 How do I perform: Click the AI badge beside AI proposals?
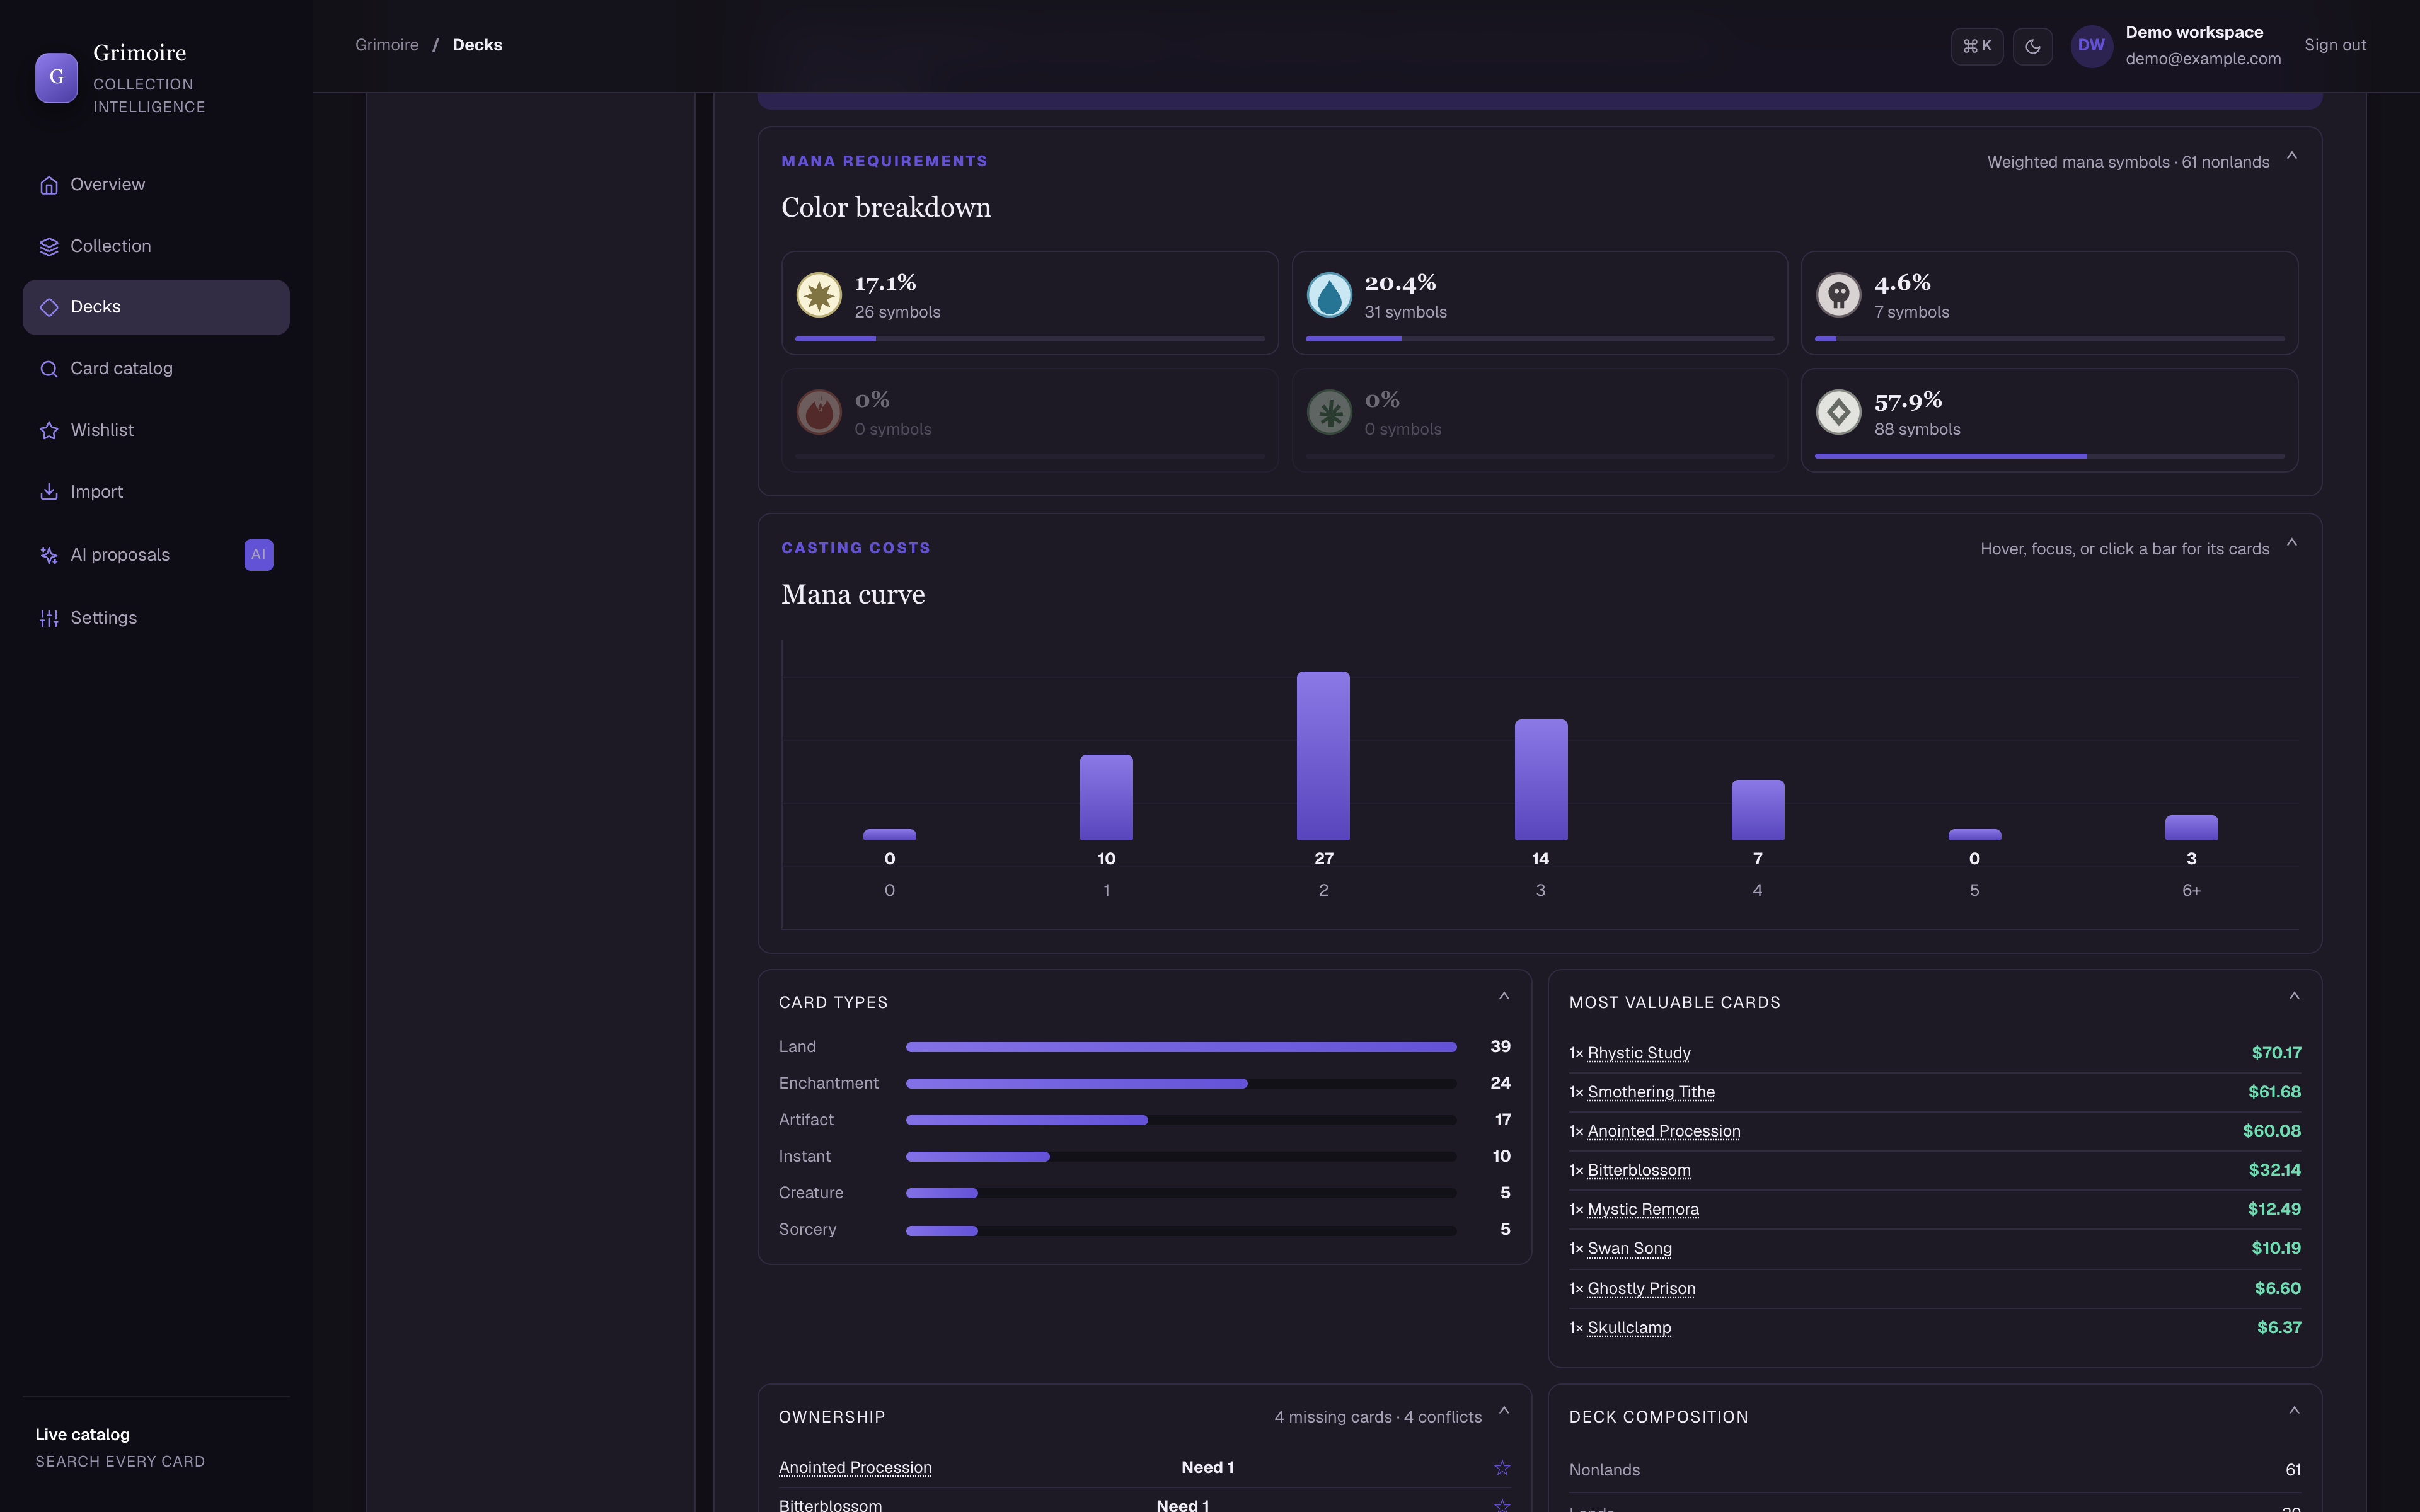pyautogui.click(x=259, y=555)
